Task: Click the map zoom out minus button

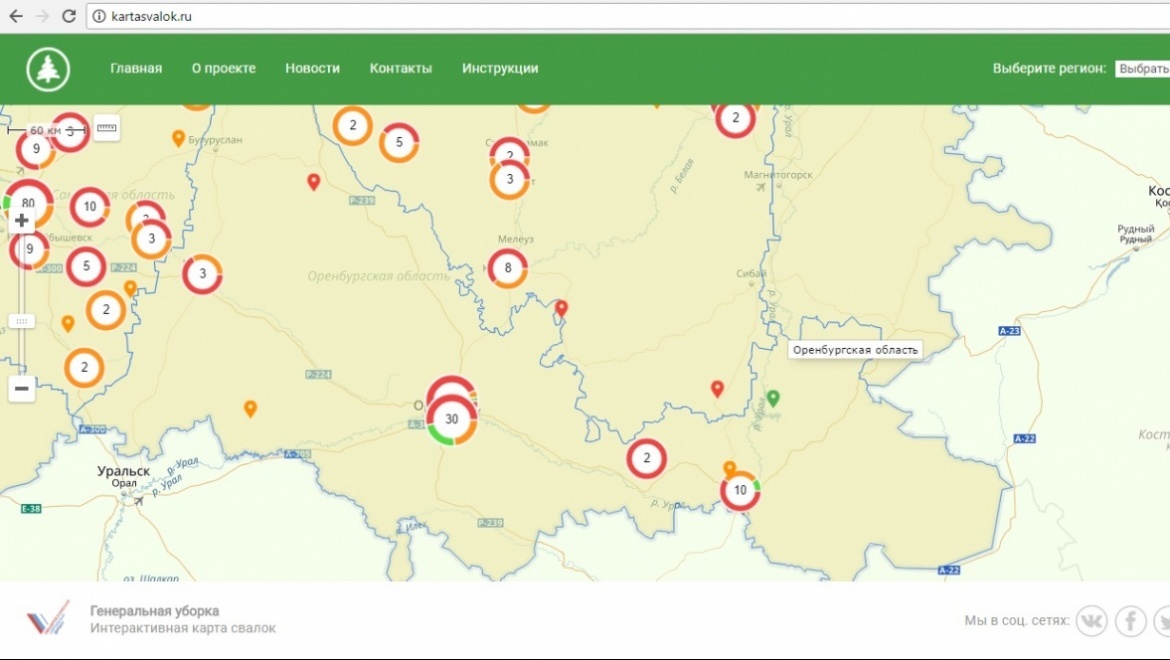Action: [x=22, y=388]
